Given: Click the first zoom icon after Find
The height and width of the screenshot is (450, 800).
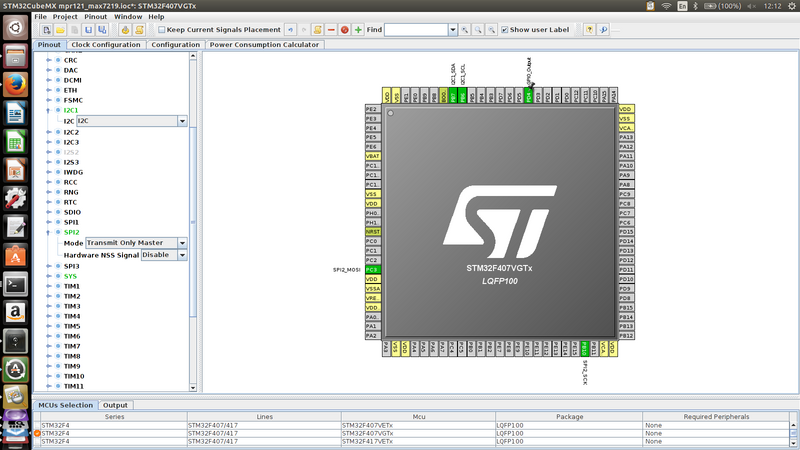Looking at the screenshot, I should pyautogui.click(x=464, y=30).
